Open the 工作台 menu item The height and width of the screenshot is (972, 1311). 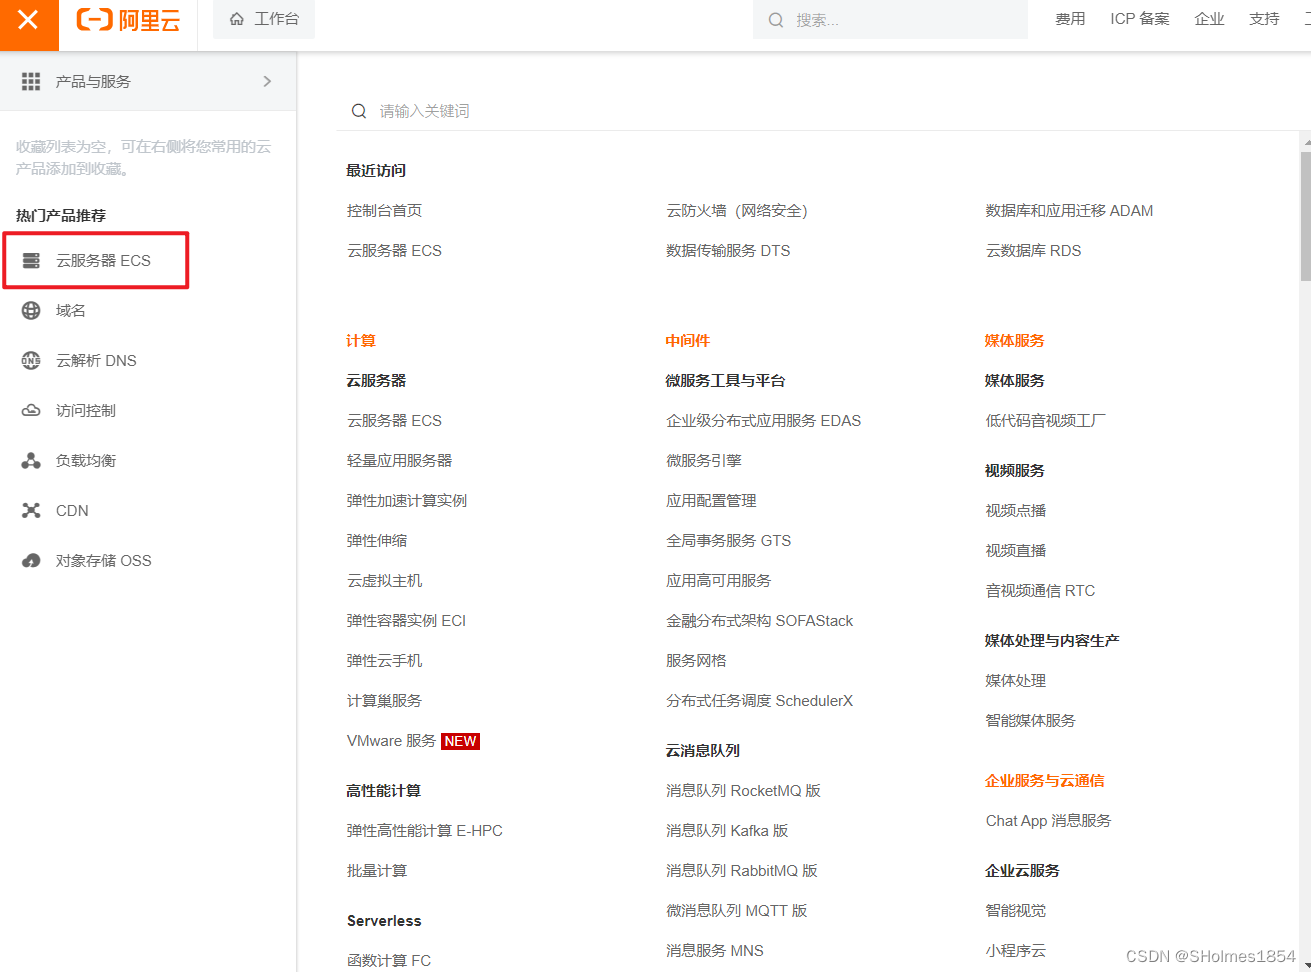[264, 18]
